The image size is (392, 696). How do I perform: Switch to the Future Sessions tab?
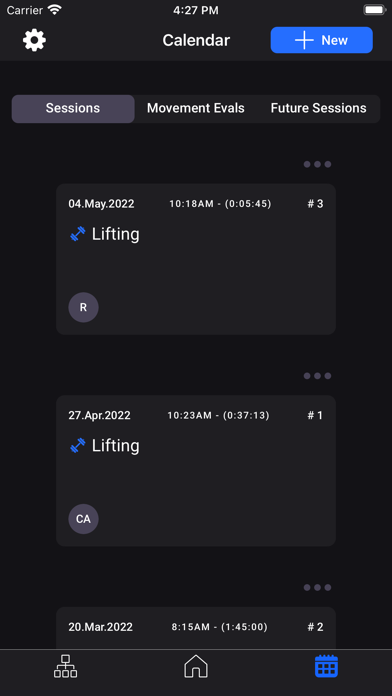pyautogui.click(x=318, y=108)
